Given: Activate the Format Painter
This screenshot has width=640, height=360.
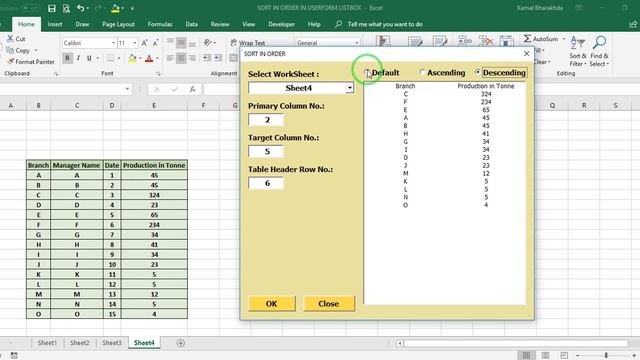Looking at the screenshot, I should (31, 62).
